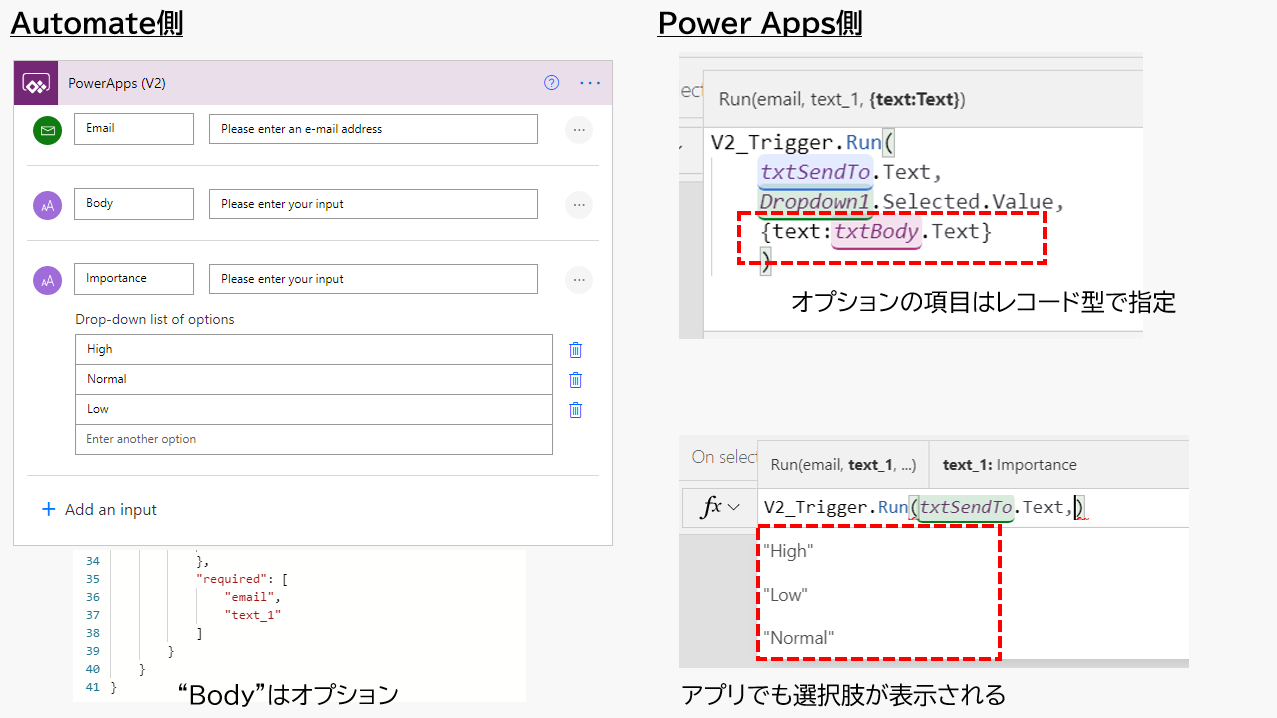The image size is (1277, 718).
Task: Click the "text_1" entry in JSON schema
Action: 253,615
